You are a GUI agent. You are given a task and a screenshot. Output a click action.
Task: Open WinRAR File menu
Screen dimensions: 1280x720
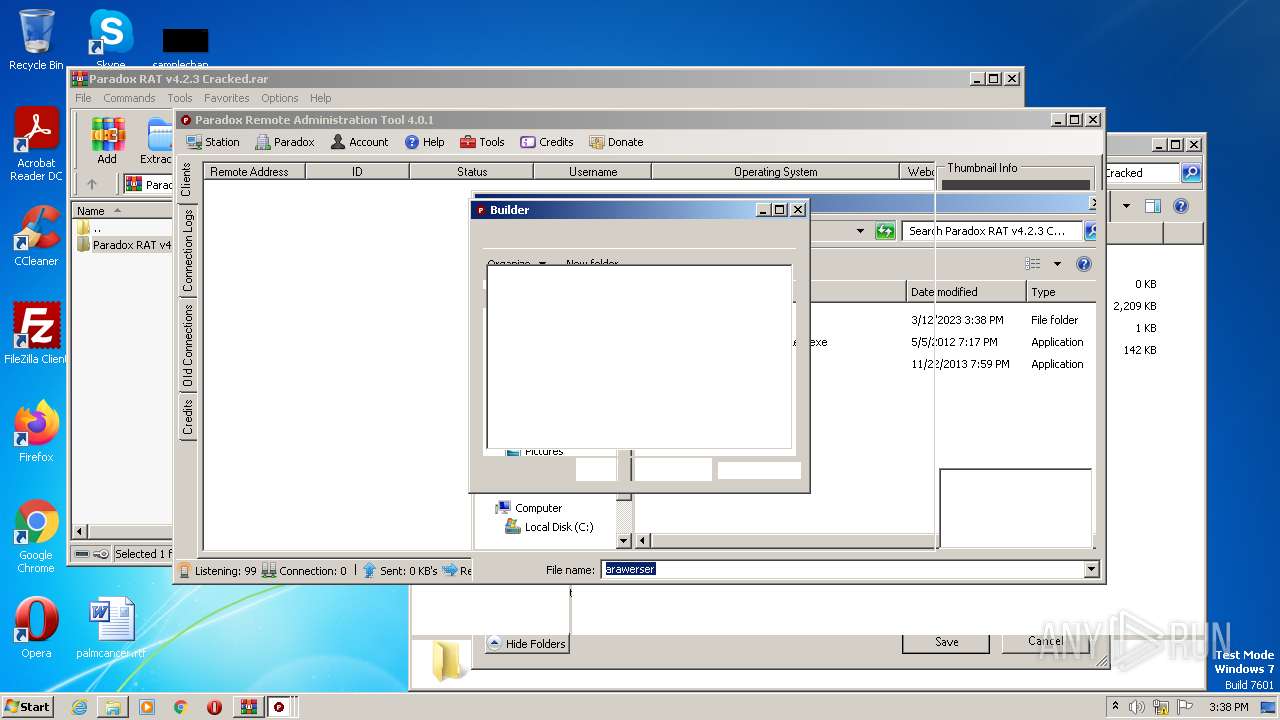coord(83,98)
